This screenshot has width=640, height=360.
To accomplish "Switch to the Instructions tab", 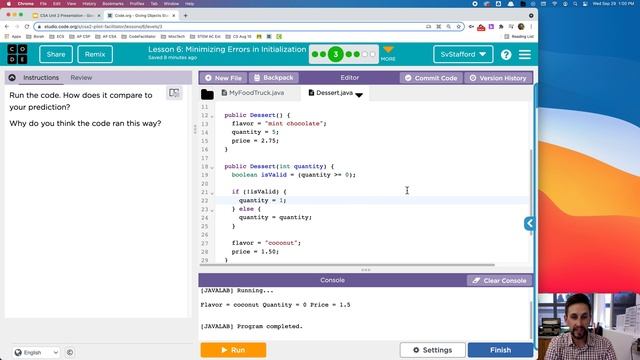I will [41, 78].
